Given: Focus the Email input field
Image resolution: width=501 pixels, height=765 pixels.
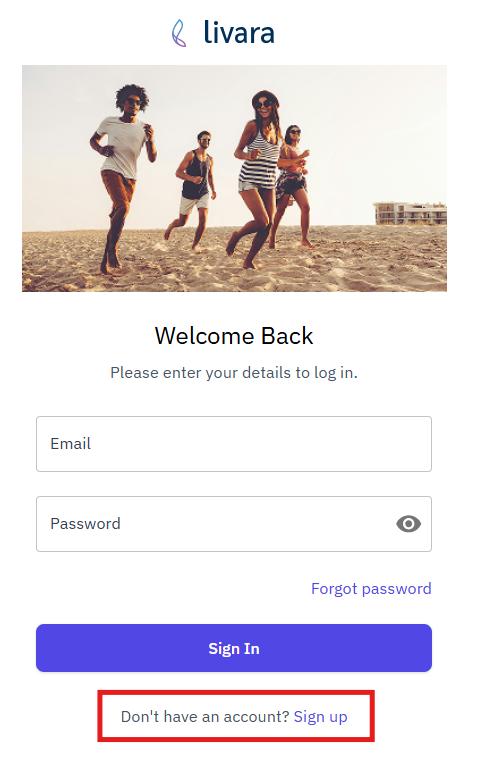Looking at the screenshot, I should (x=234, y=444).
